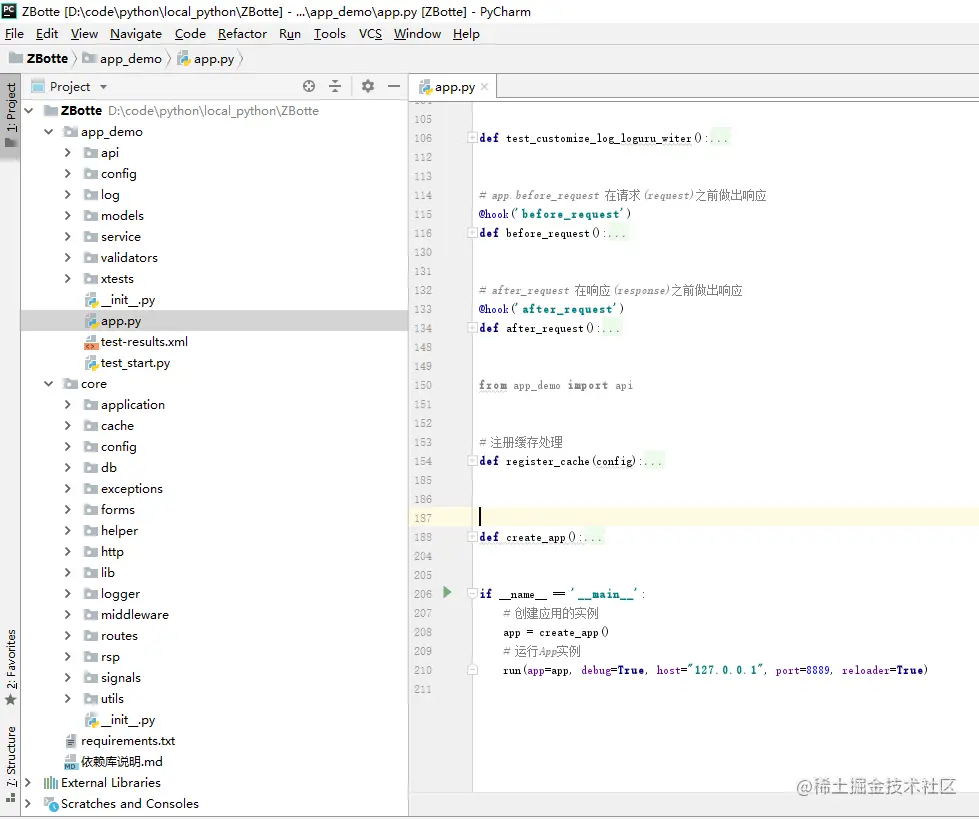Open Project panel settings gear
The height and width of the screenshot is (819, 979).
pos(368,86)
